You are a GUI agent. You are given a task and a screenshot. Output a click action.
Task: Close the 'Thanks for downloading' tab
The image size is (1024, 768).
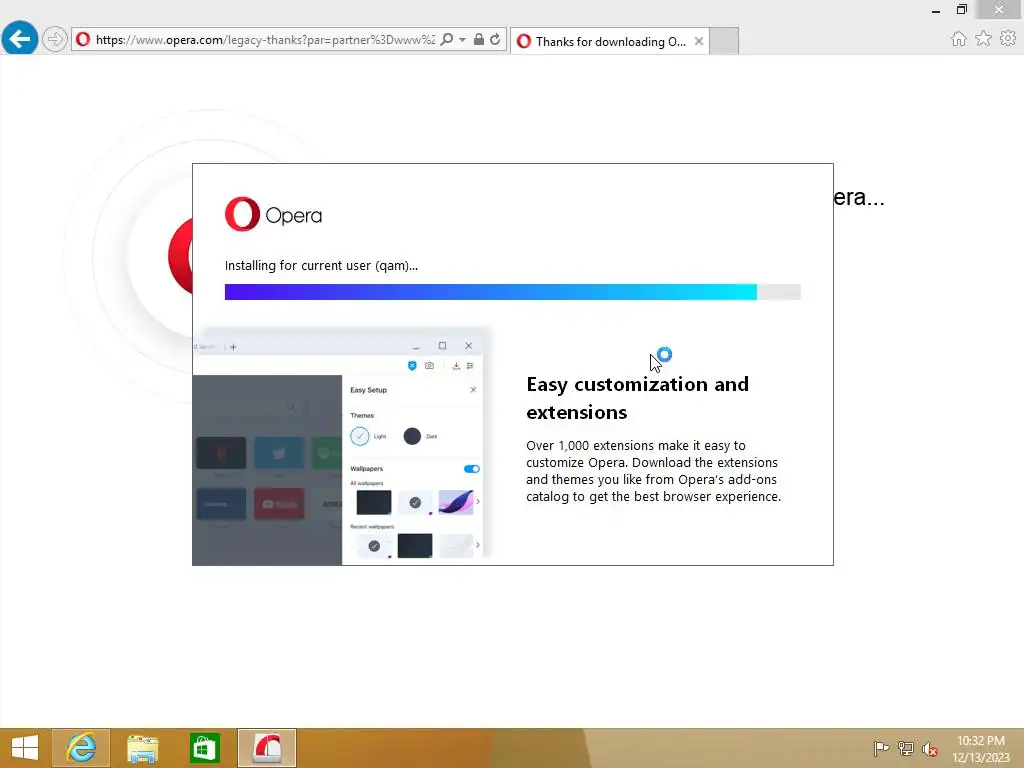(699, 41)
